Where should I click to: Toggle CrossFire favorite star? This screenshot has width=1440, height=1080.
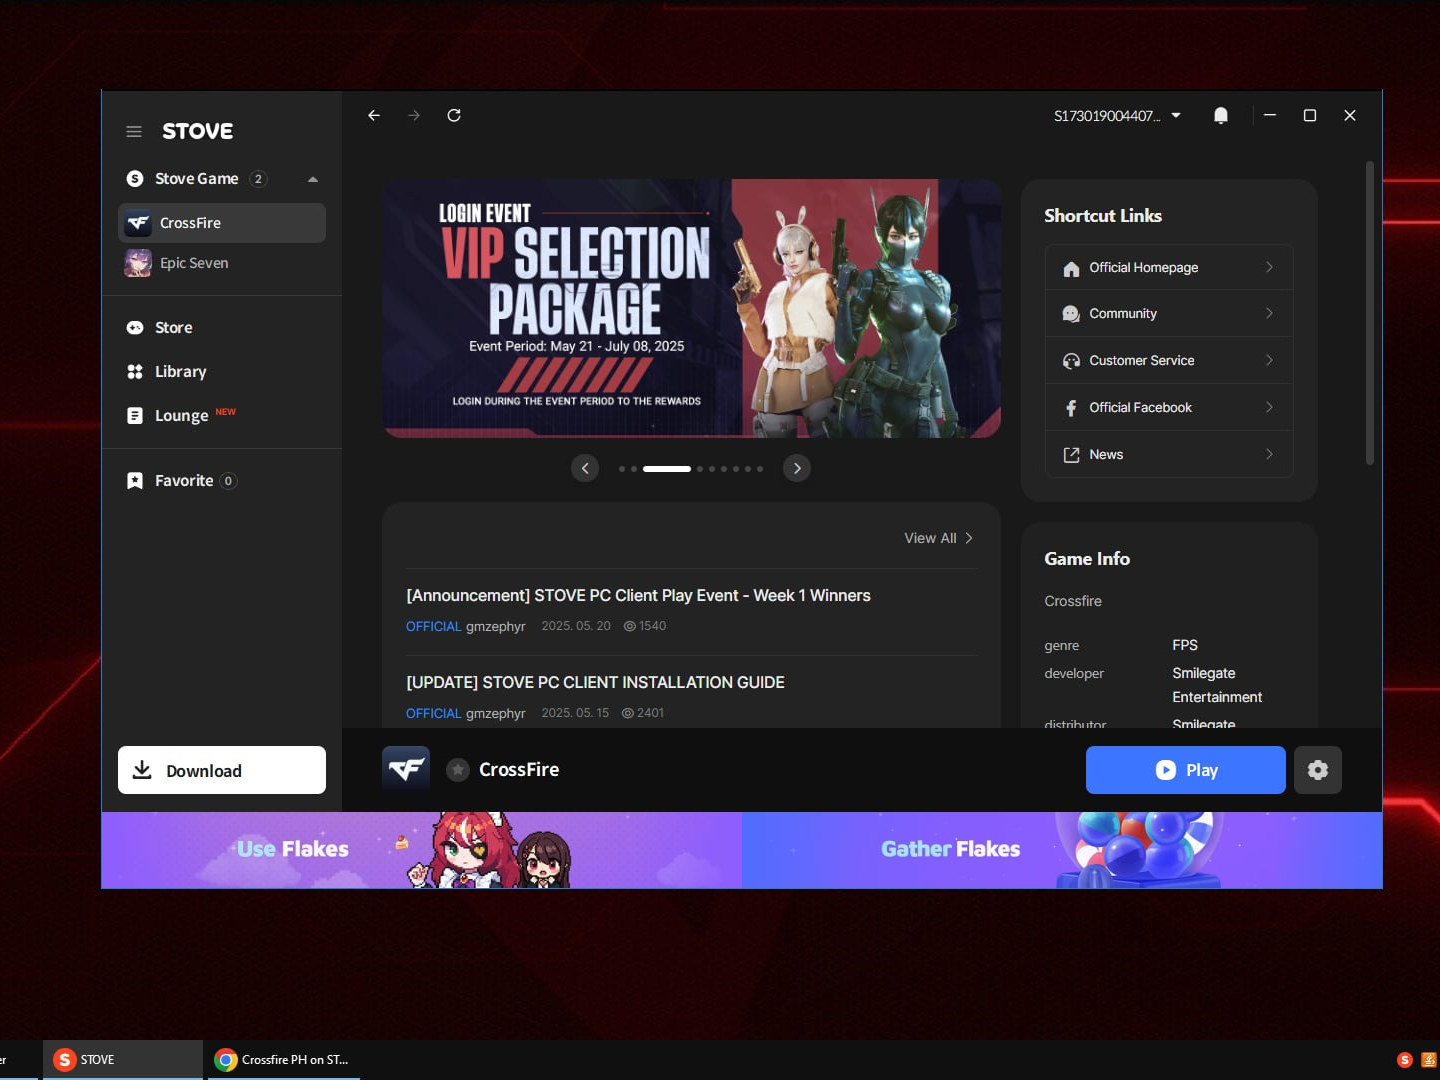(458, 770)
